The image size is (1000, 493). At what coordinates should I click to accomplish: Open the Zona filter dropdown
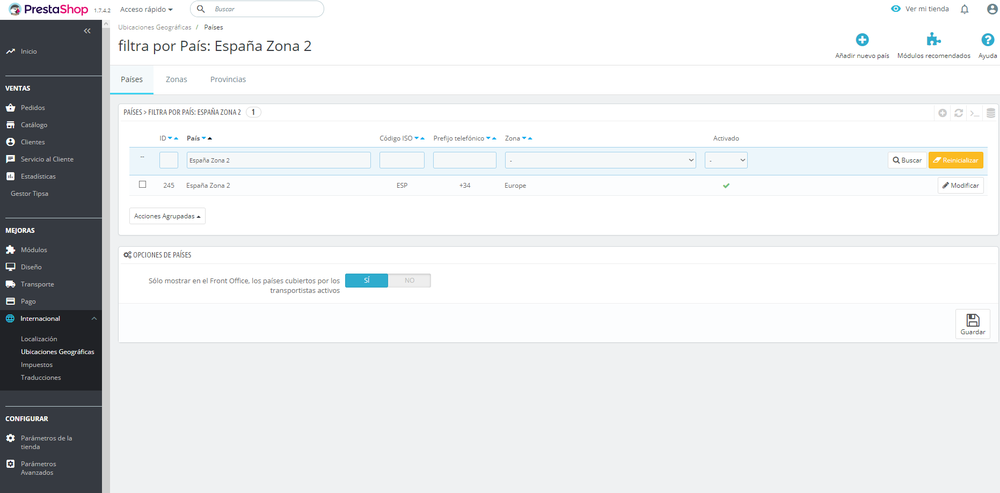coord(600,161)
